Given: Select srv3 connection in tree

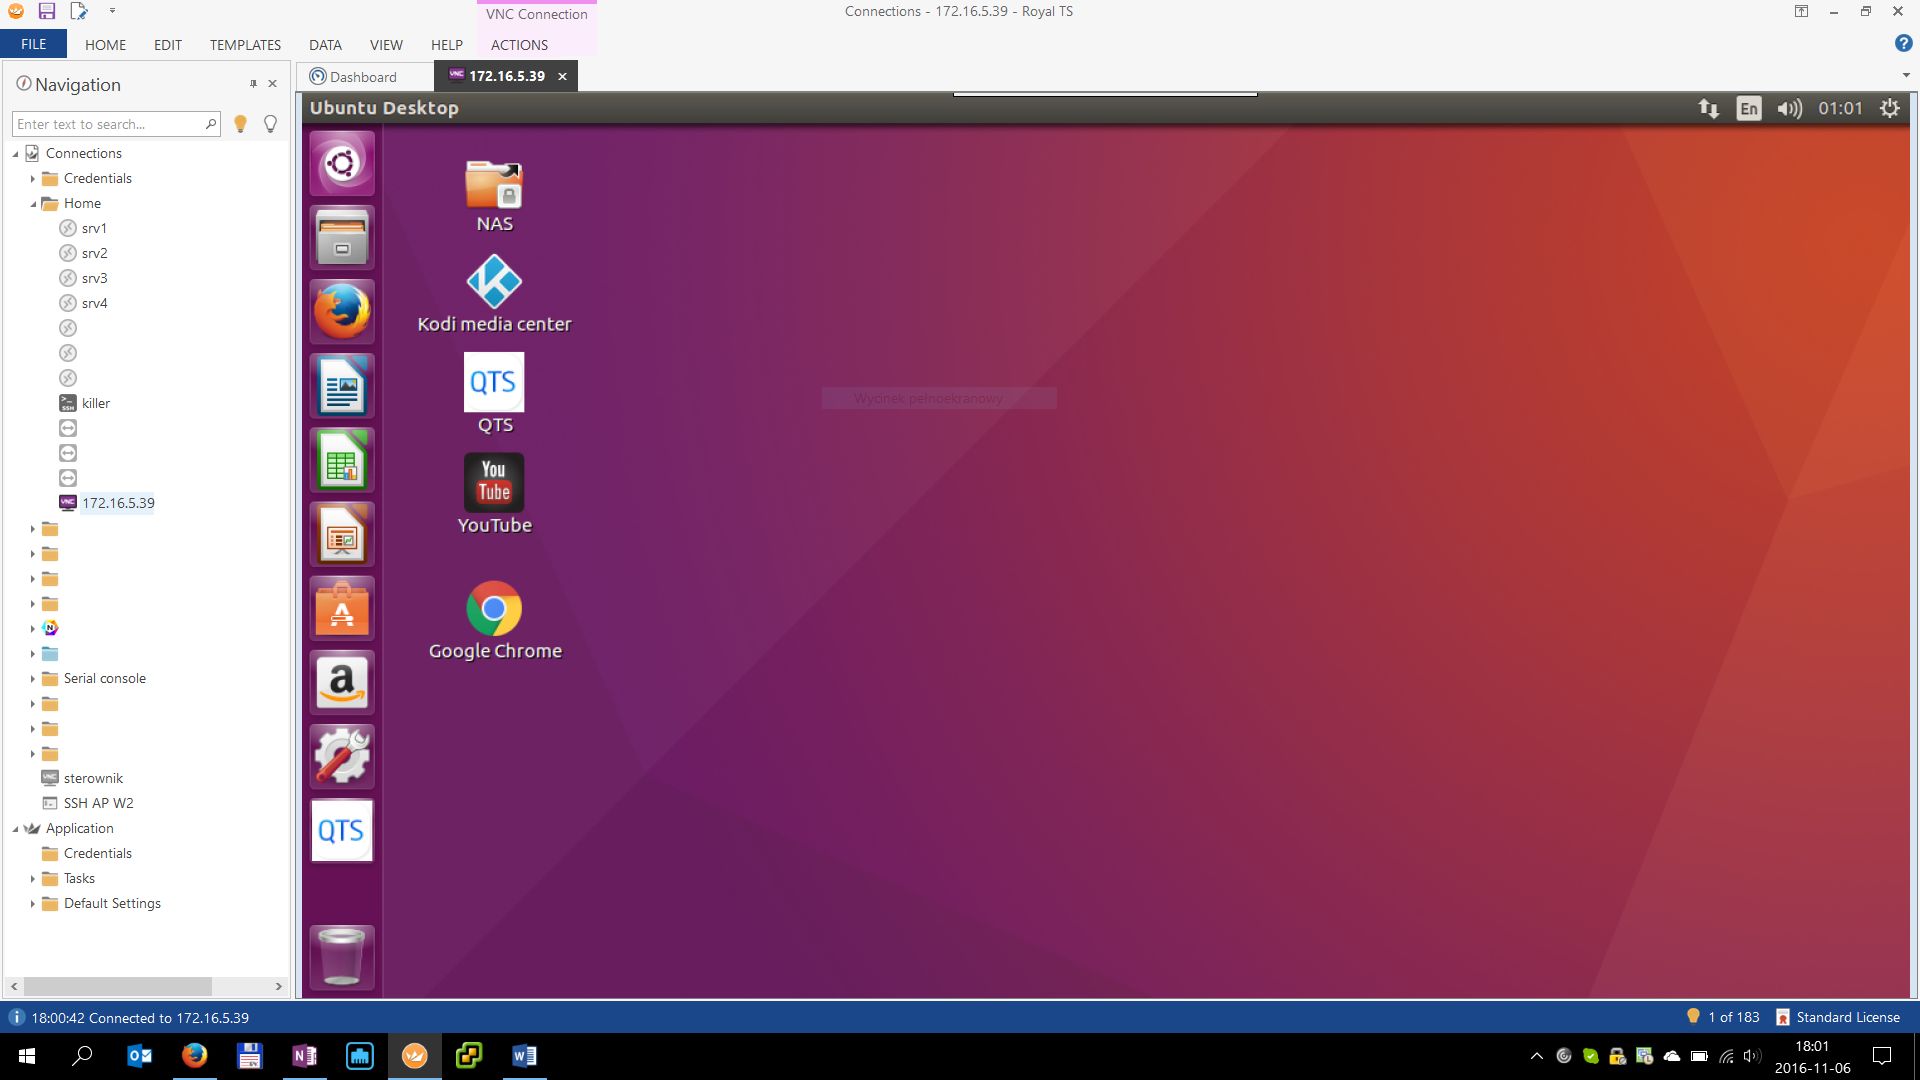Looking at the screenshot, I should (x=94, y=278).
